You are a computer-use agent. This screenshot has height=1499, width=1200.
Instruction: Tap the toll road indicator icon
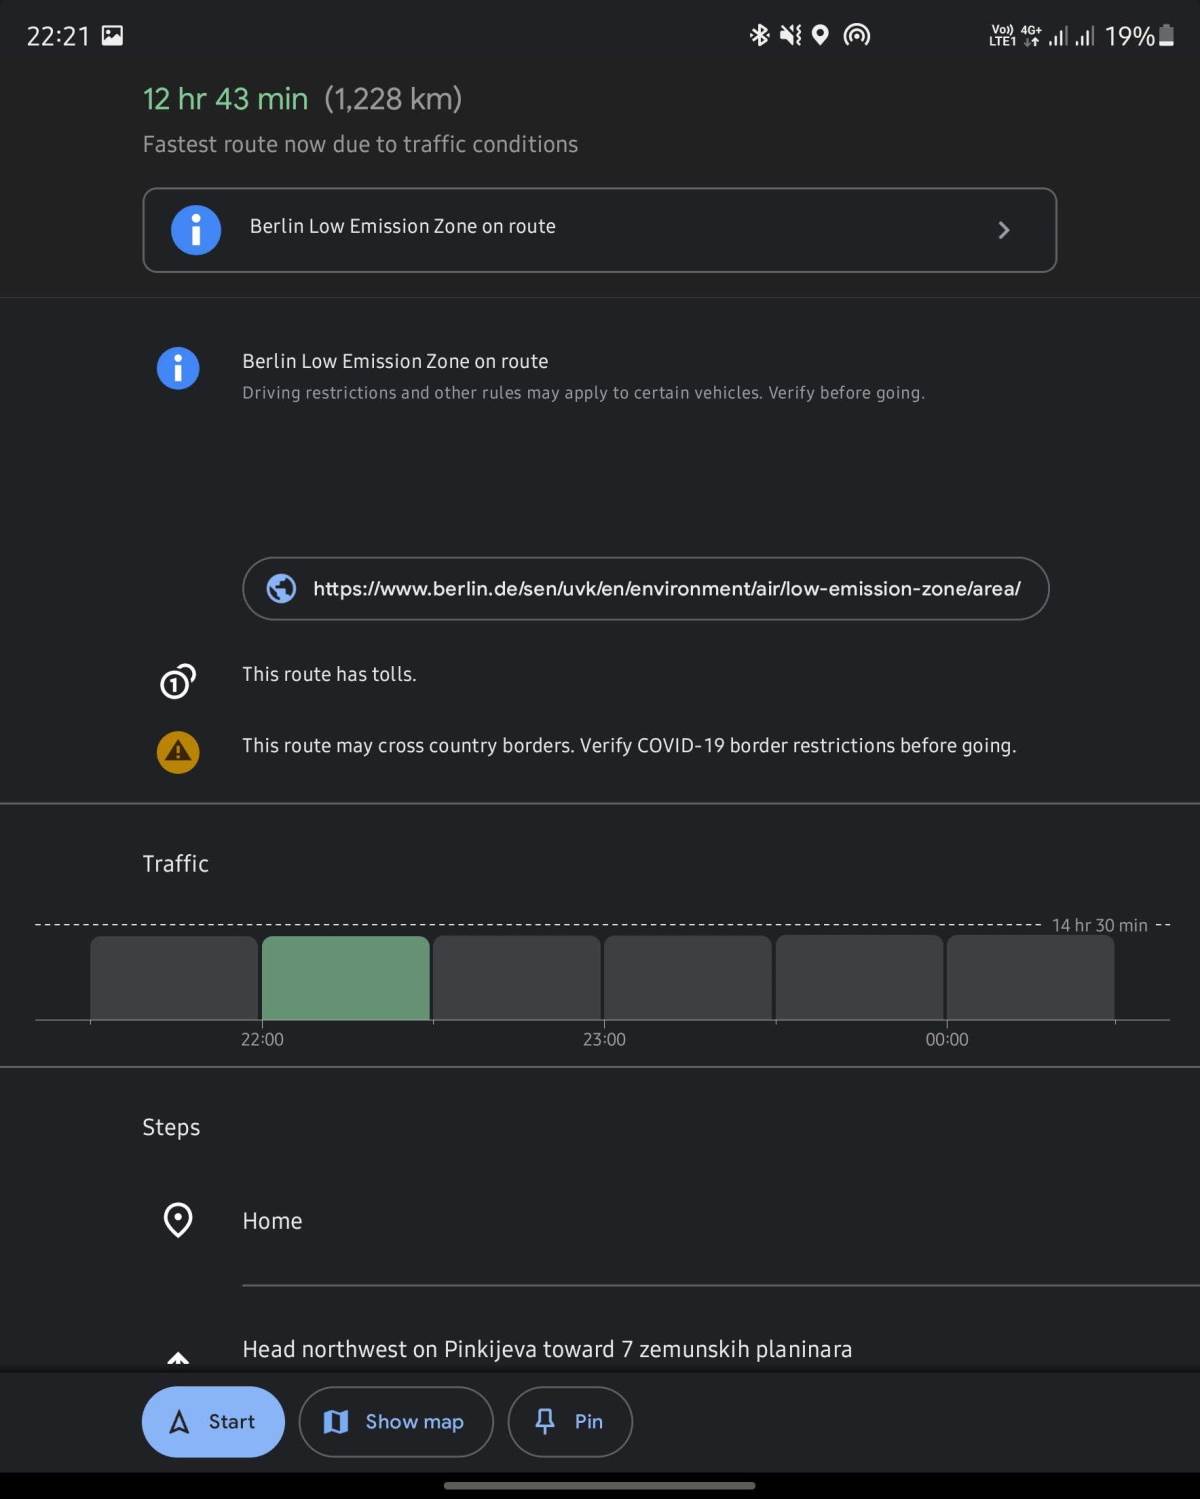pyautogui.click(x=177, y=681)
